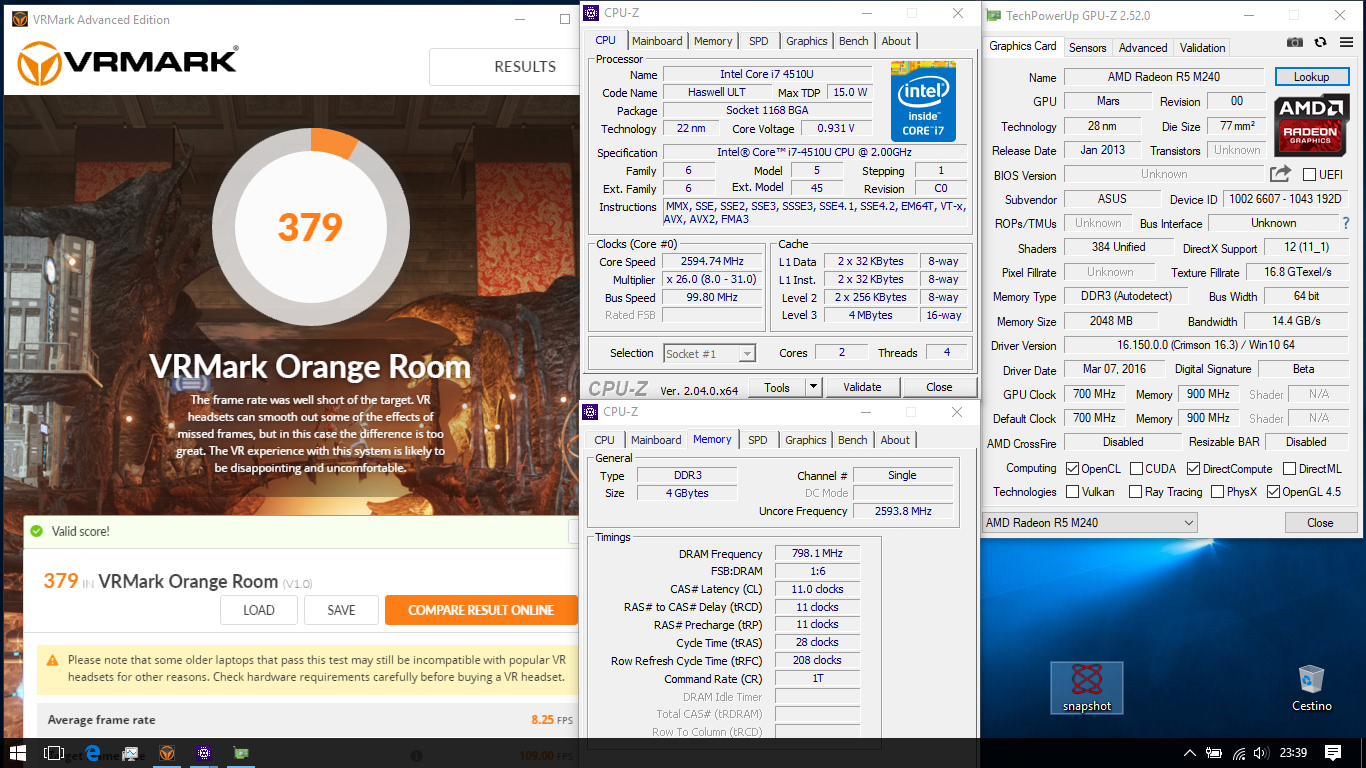Switch to VRMark via its taskbar icon

coord(167,753)
